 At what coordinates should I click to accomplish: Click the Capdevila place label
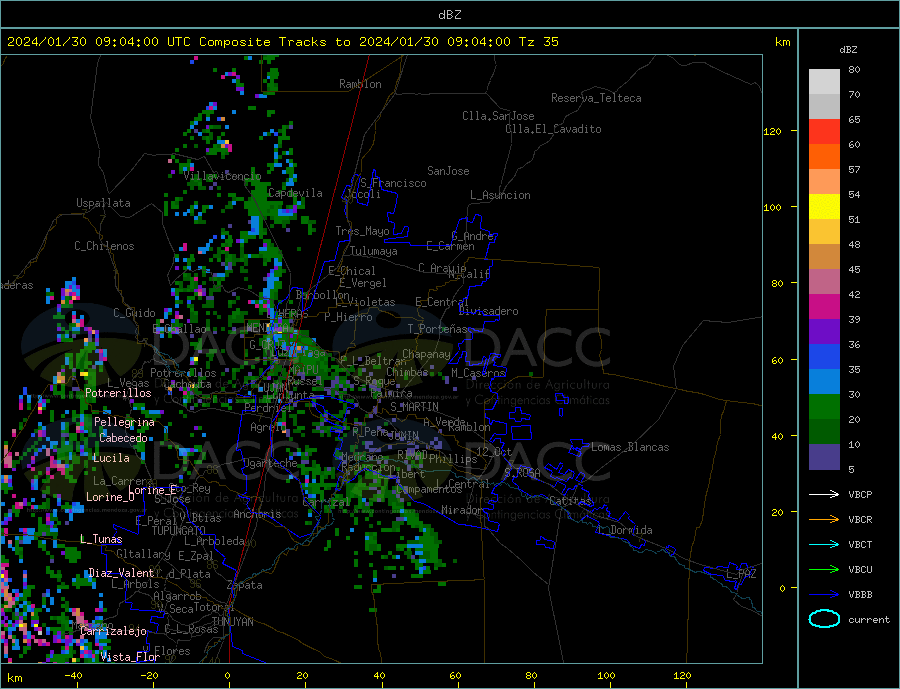295,193
